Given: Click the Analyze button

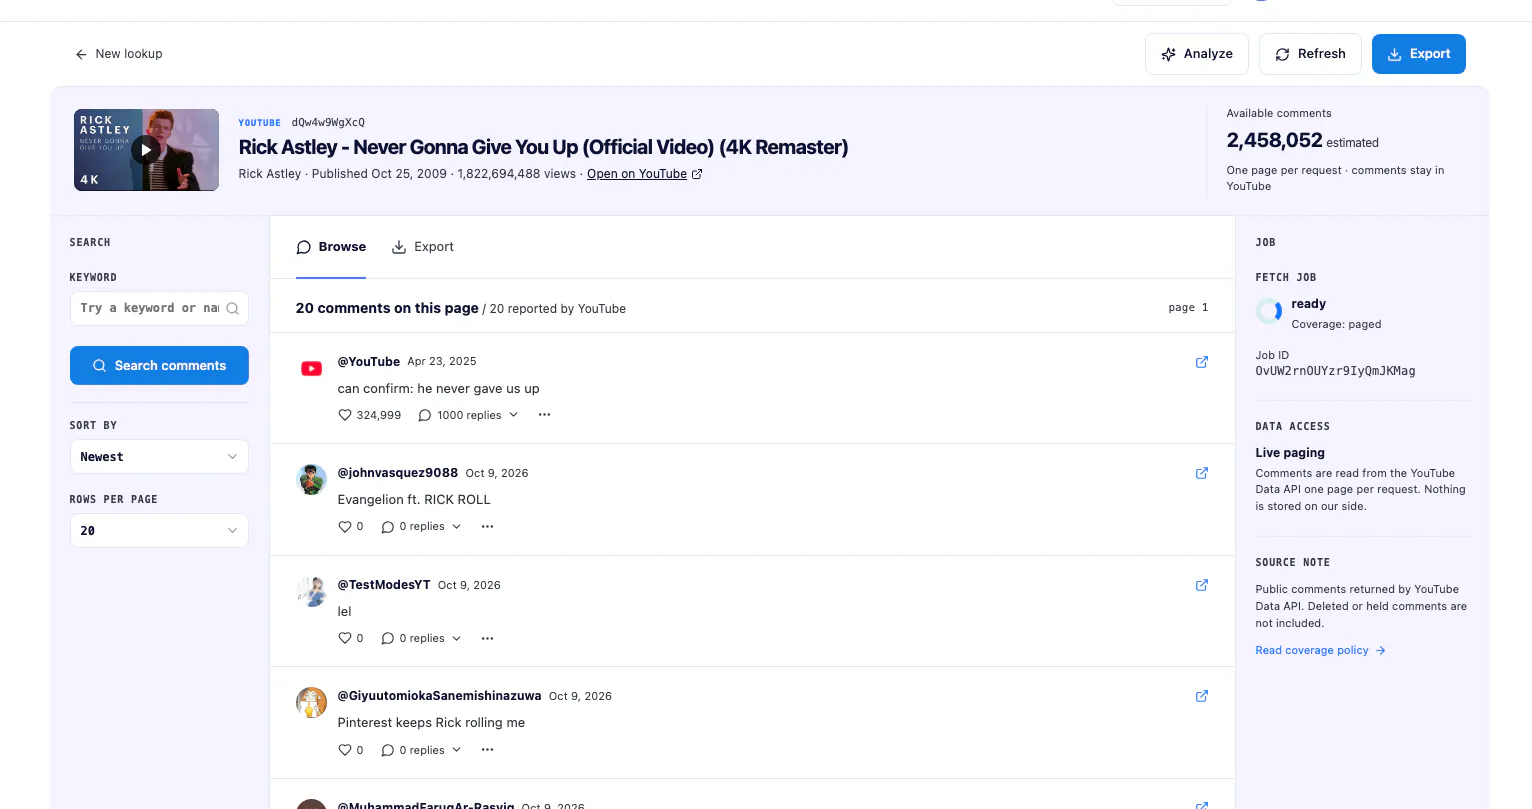Looking at the screenshot, I should 1197,54.
